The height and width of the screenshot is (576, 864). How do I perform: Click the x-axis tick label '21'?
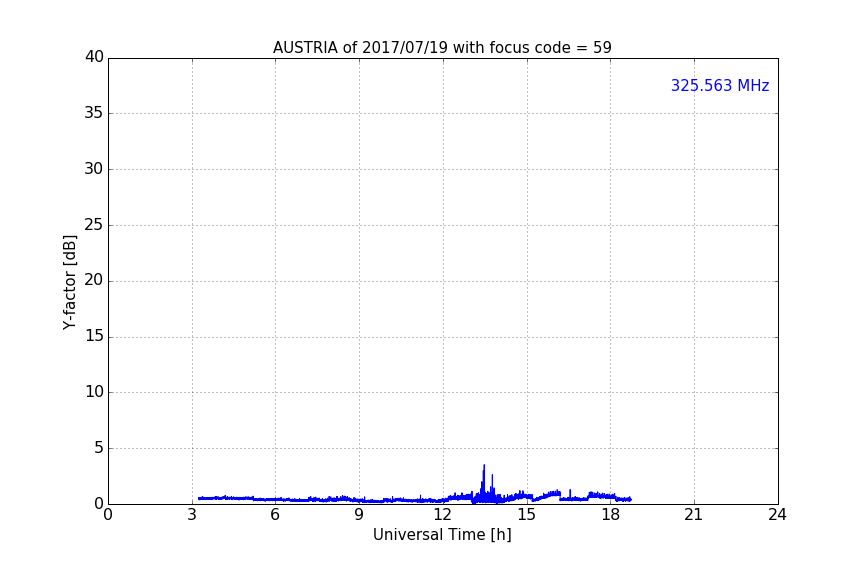[x=694, y=515]
